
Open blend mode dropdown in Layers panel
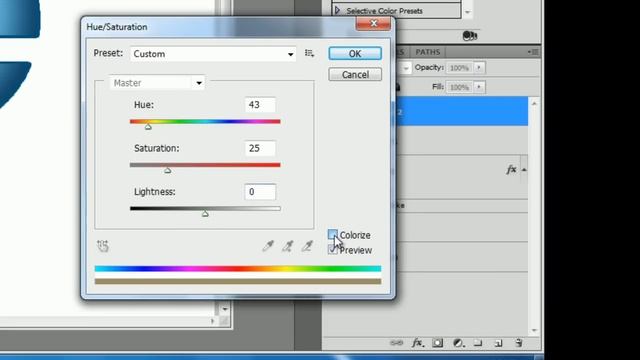(406, 68)
